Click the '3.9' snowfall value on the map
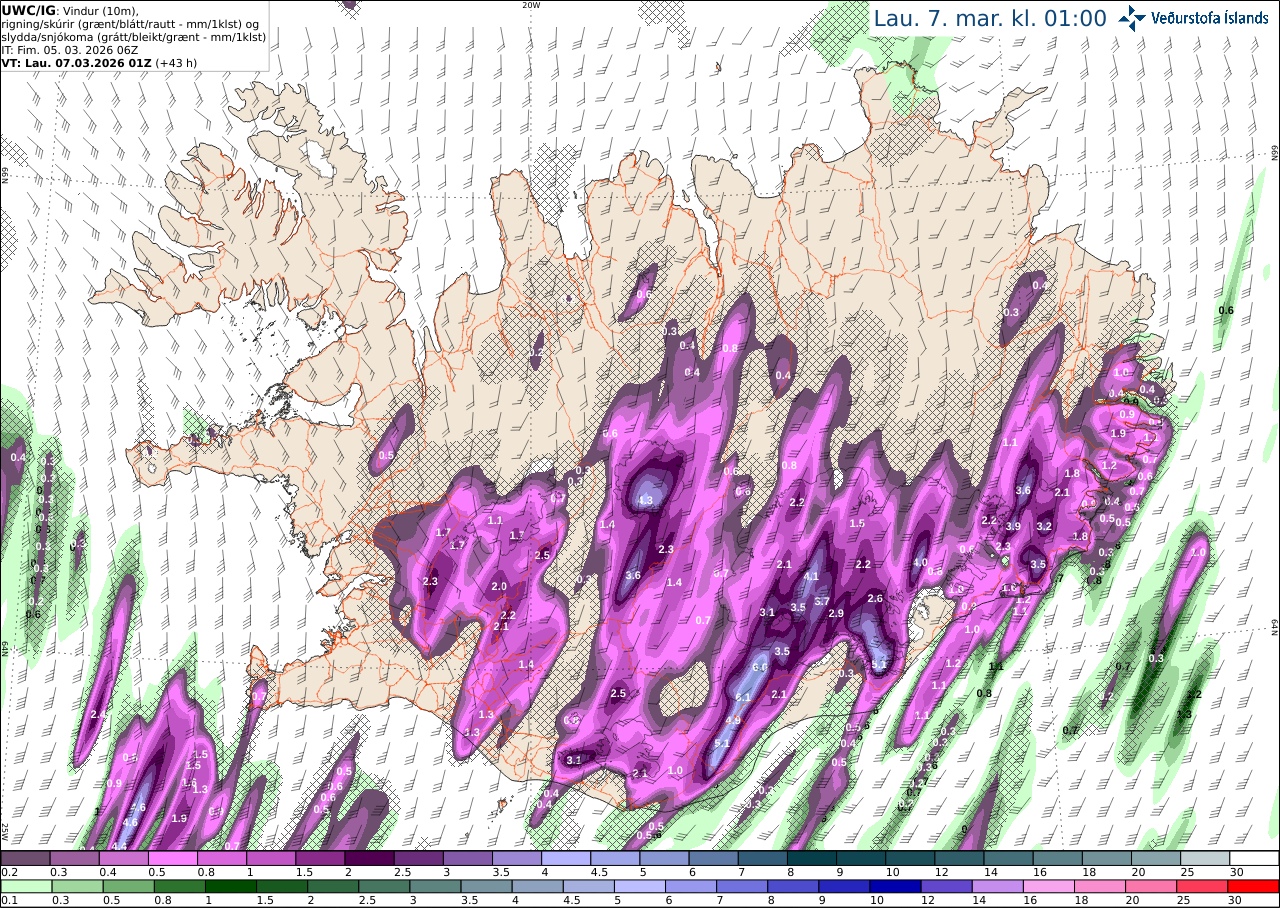1280x908 pixels. 1013,527
